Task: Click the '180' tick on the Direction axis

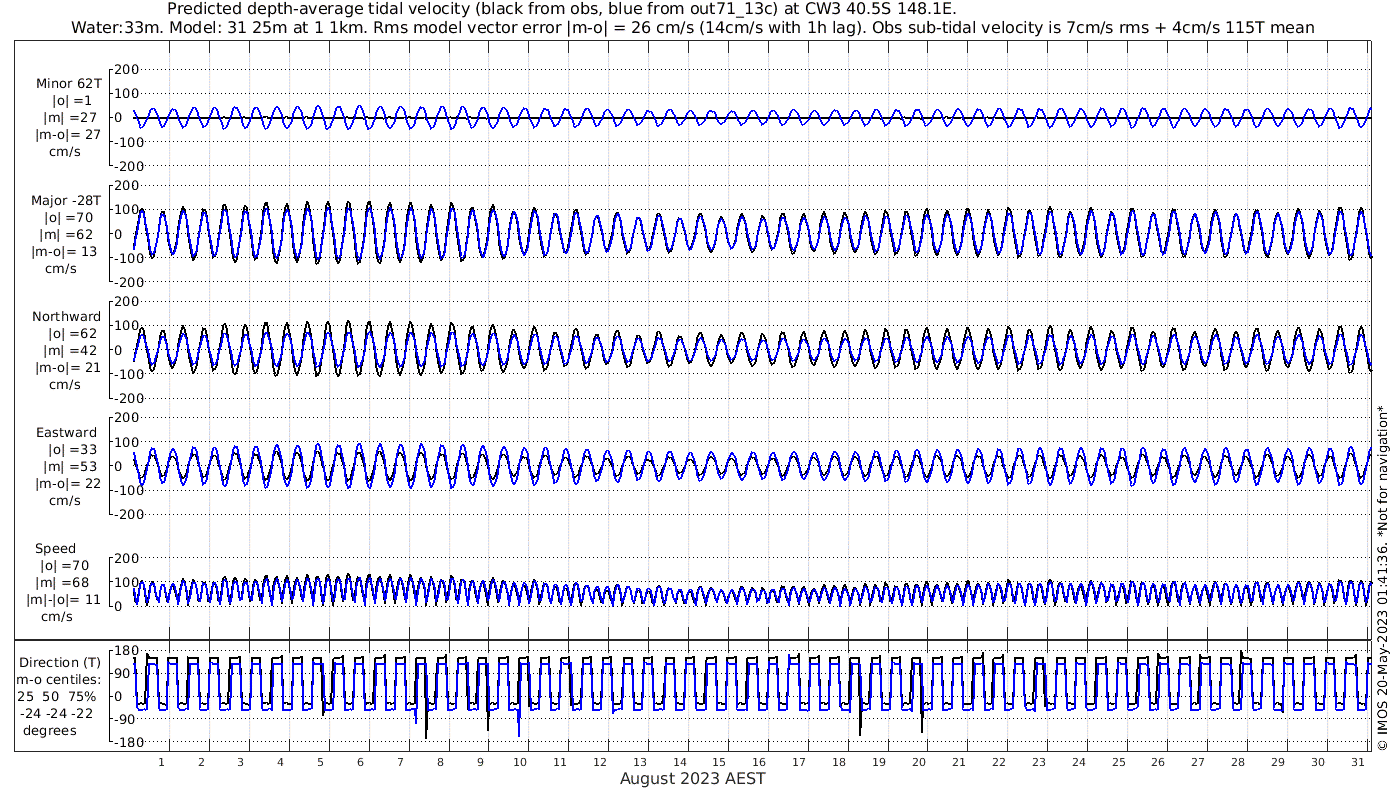Action: coord(126,651)
